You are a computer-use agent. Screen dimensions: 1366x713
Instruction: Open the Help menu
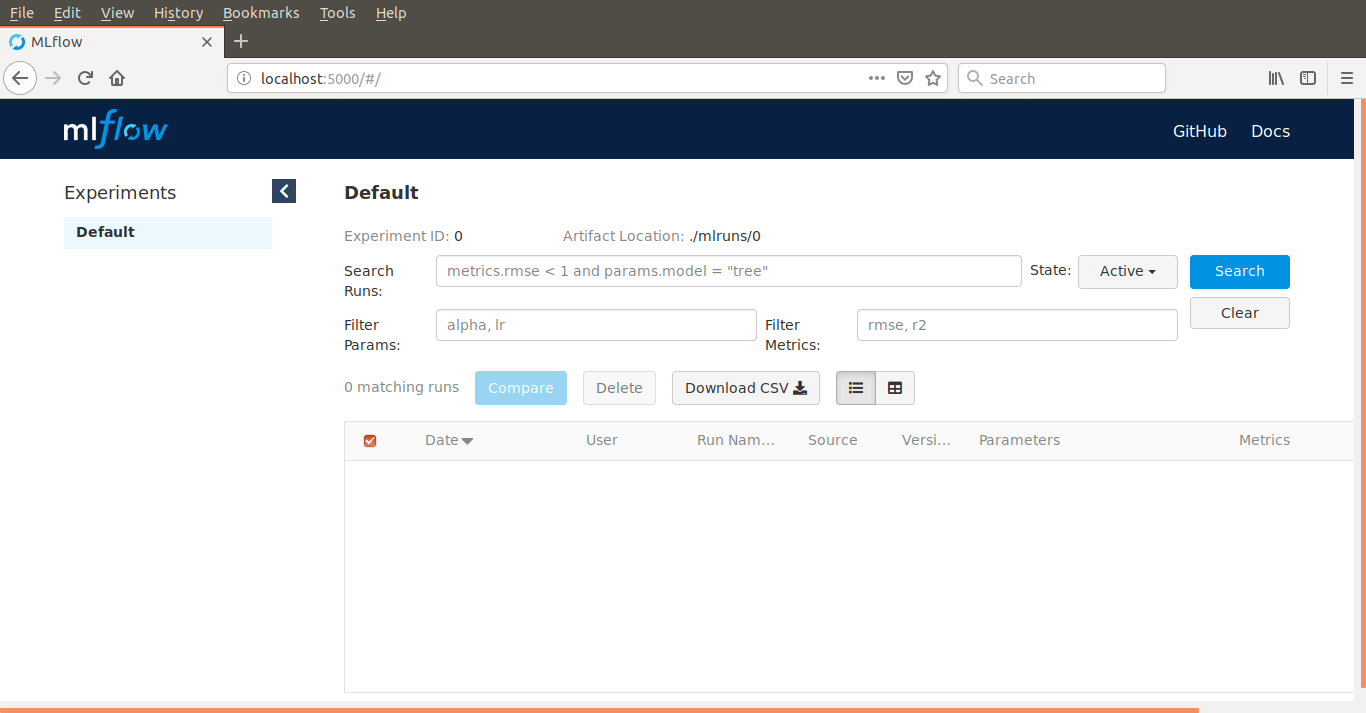pyautogui.click(x=391, y=13)
